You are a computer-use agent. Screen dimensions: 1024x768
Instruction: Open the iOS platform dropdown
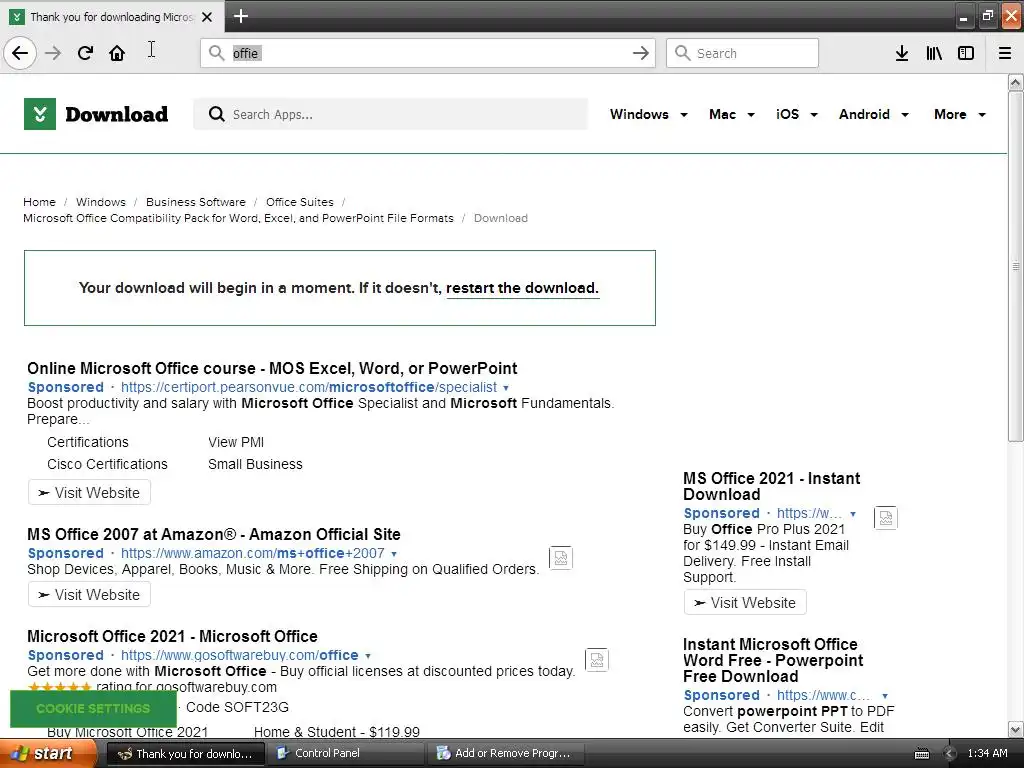796,114
